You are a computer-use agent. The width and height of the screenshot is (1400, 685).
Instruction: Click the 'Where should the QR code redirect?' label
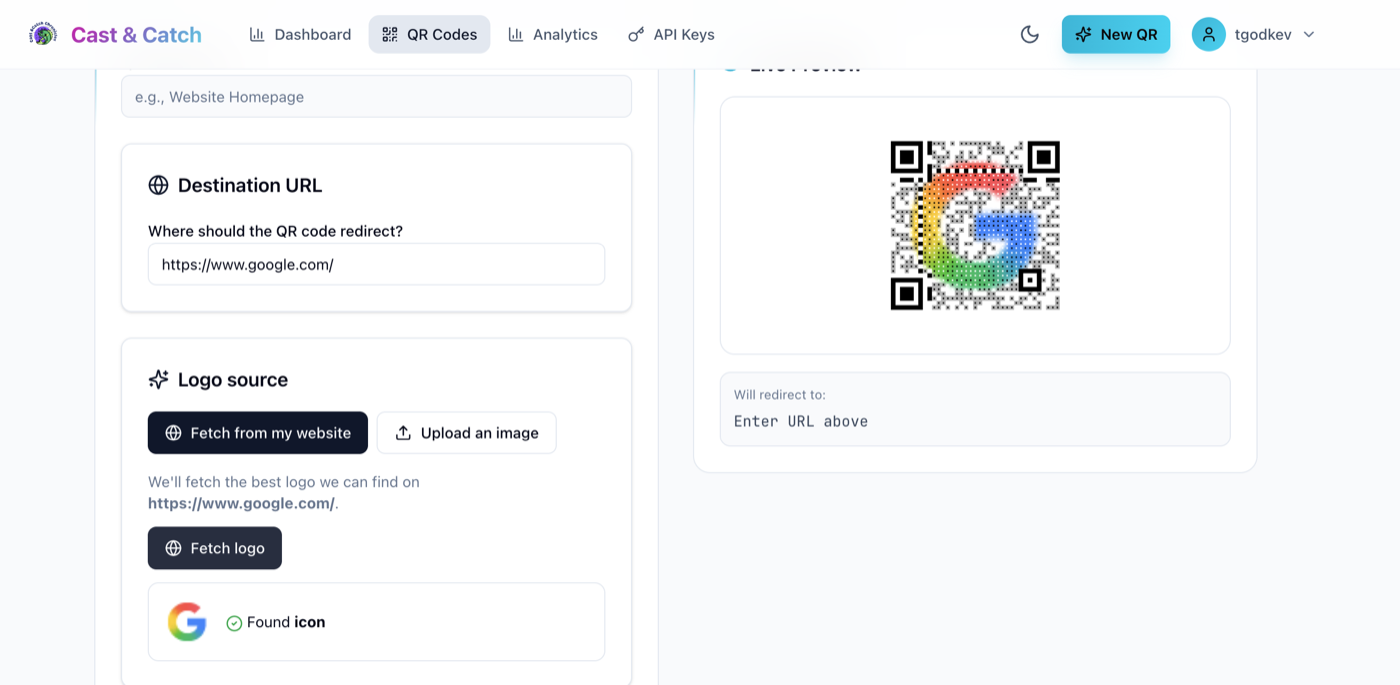(275, 231)
